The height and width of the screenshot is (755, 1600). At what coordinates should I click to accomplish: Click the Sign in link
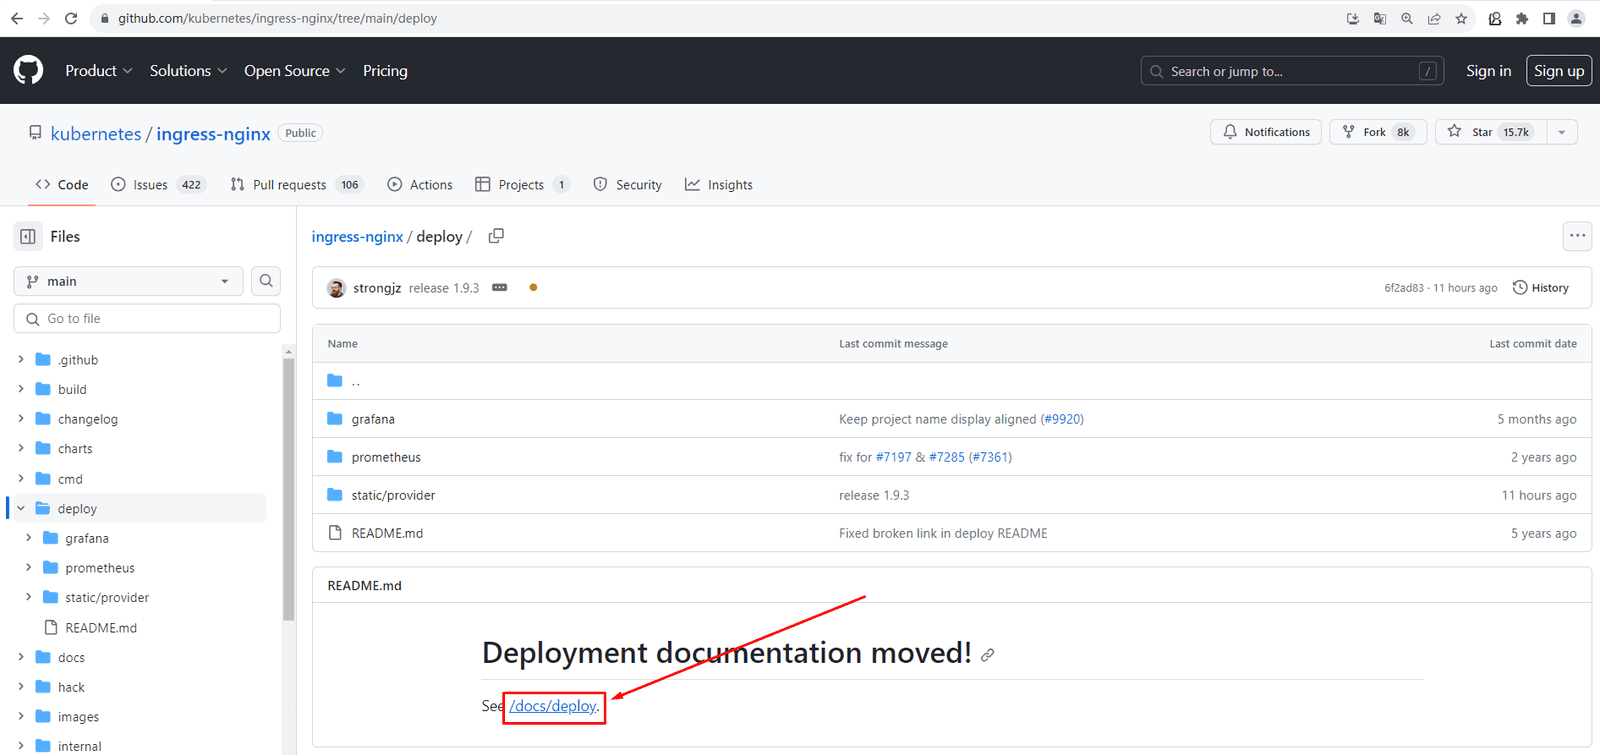(x=1488, y=70)
